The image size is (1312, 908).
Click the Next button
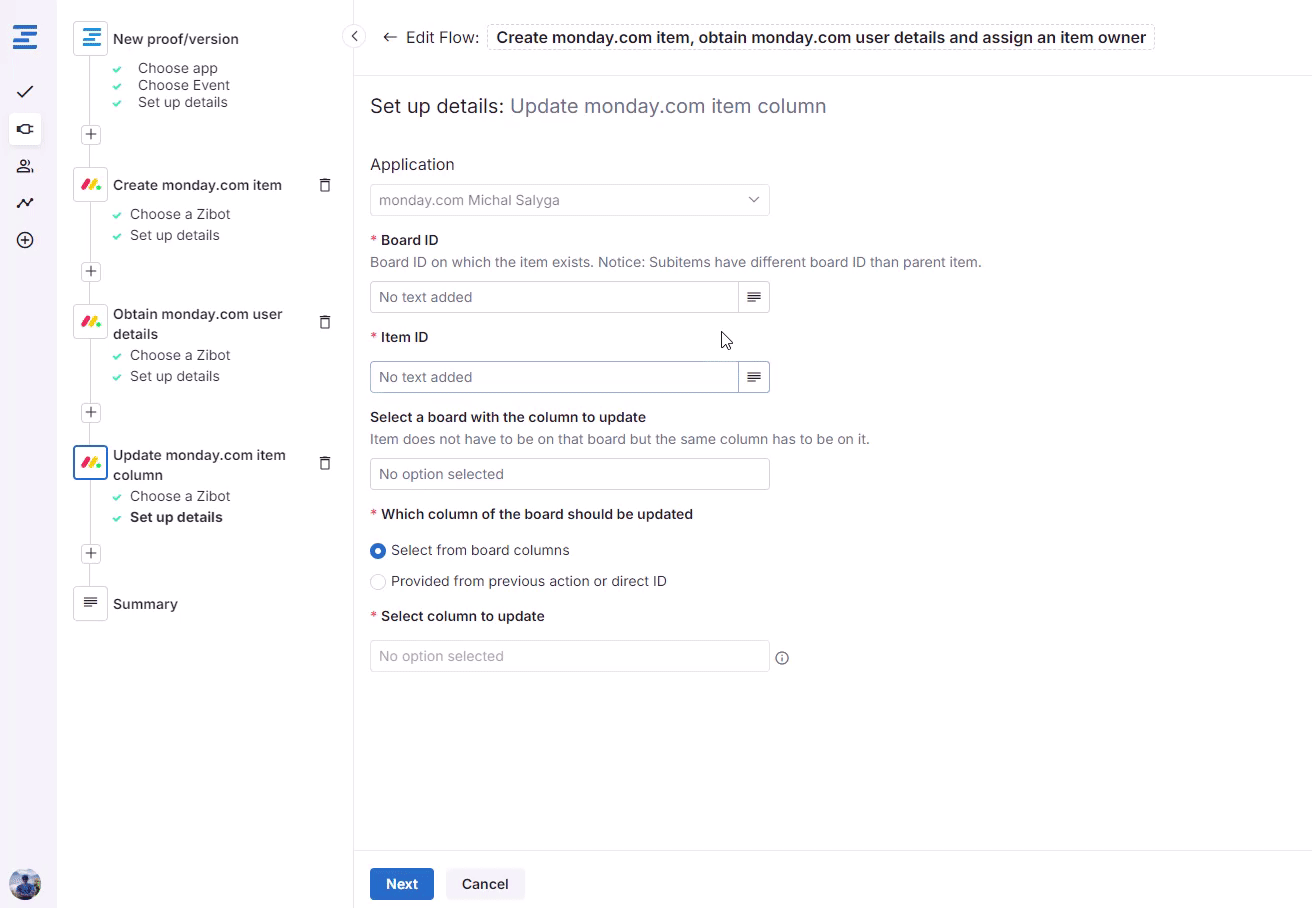pos(401,884)
